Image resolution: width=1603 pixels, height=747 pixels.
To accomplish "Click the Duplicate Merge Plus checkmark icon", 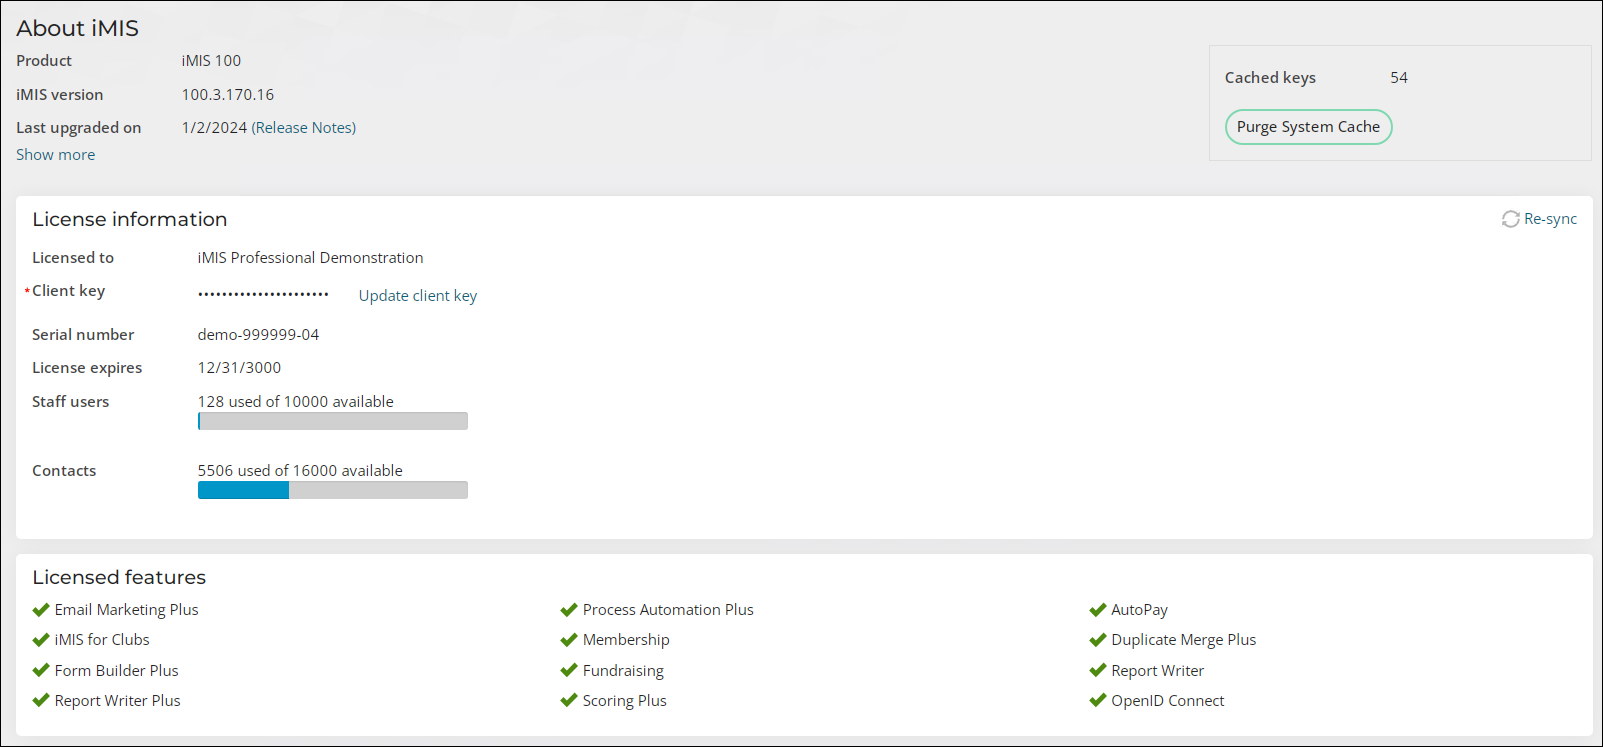I will [1098, 640].
